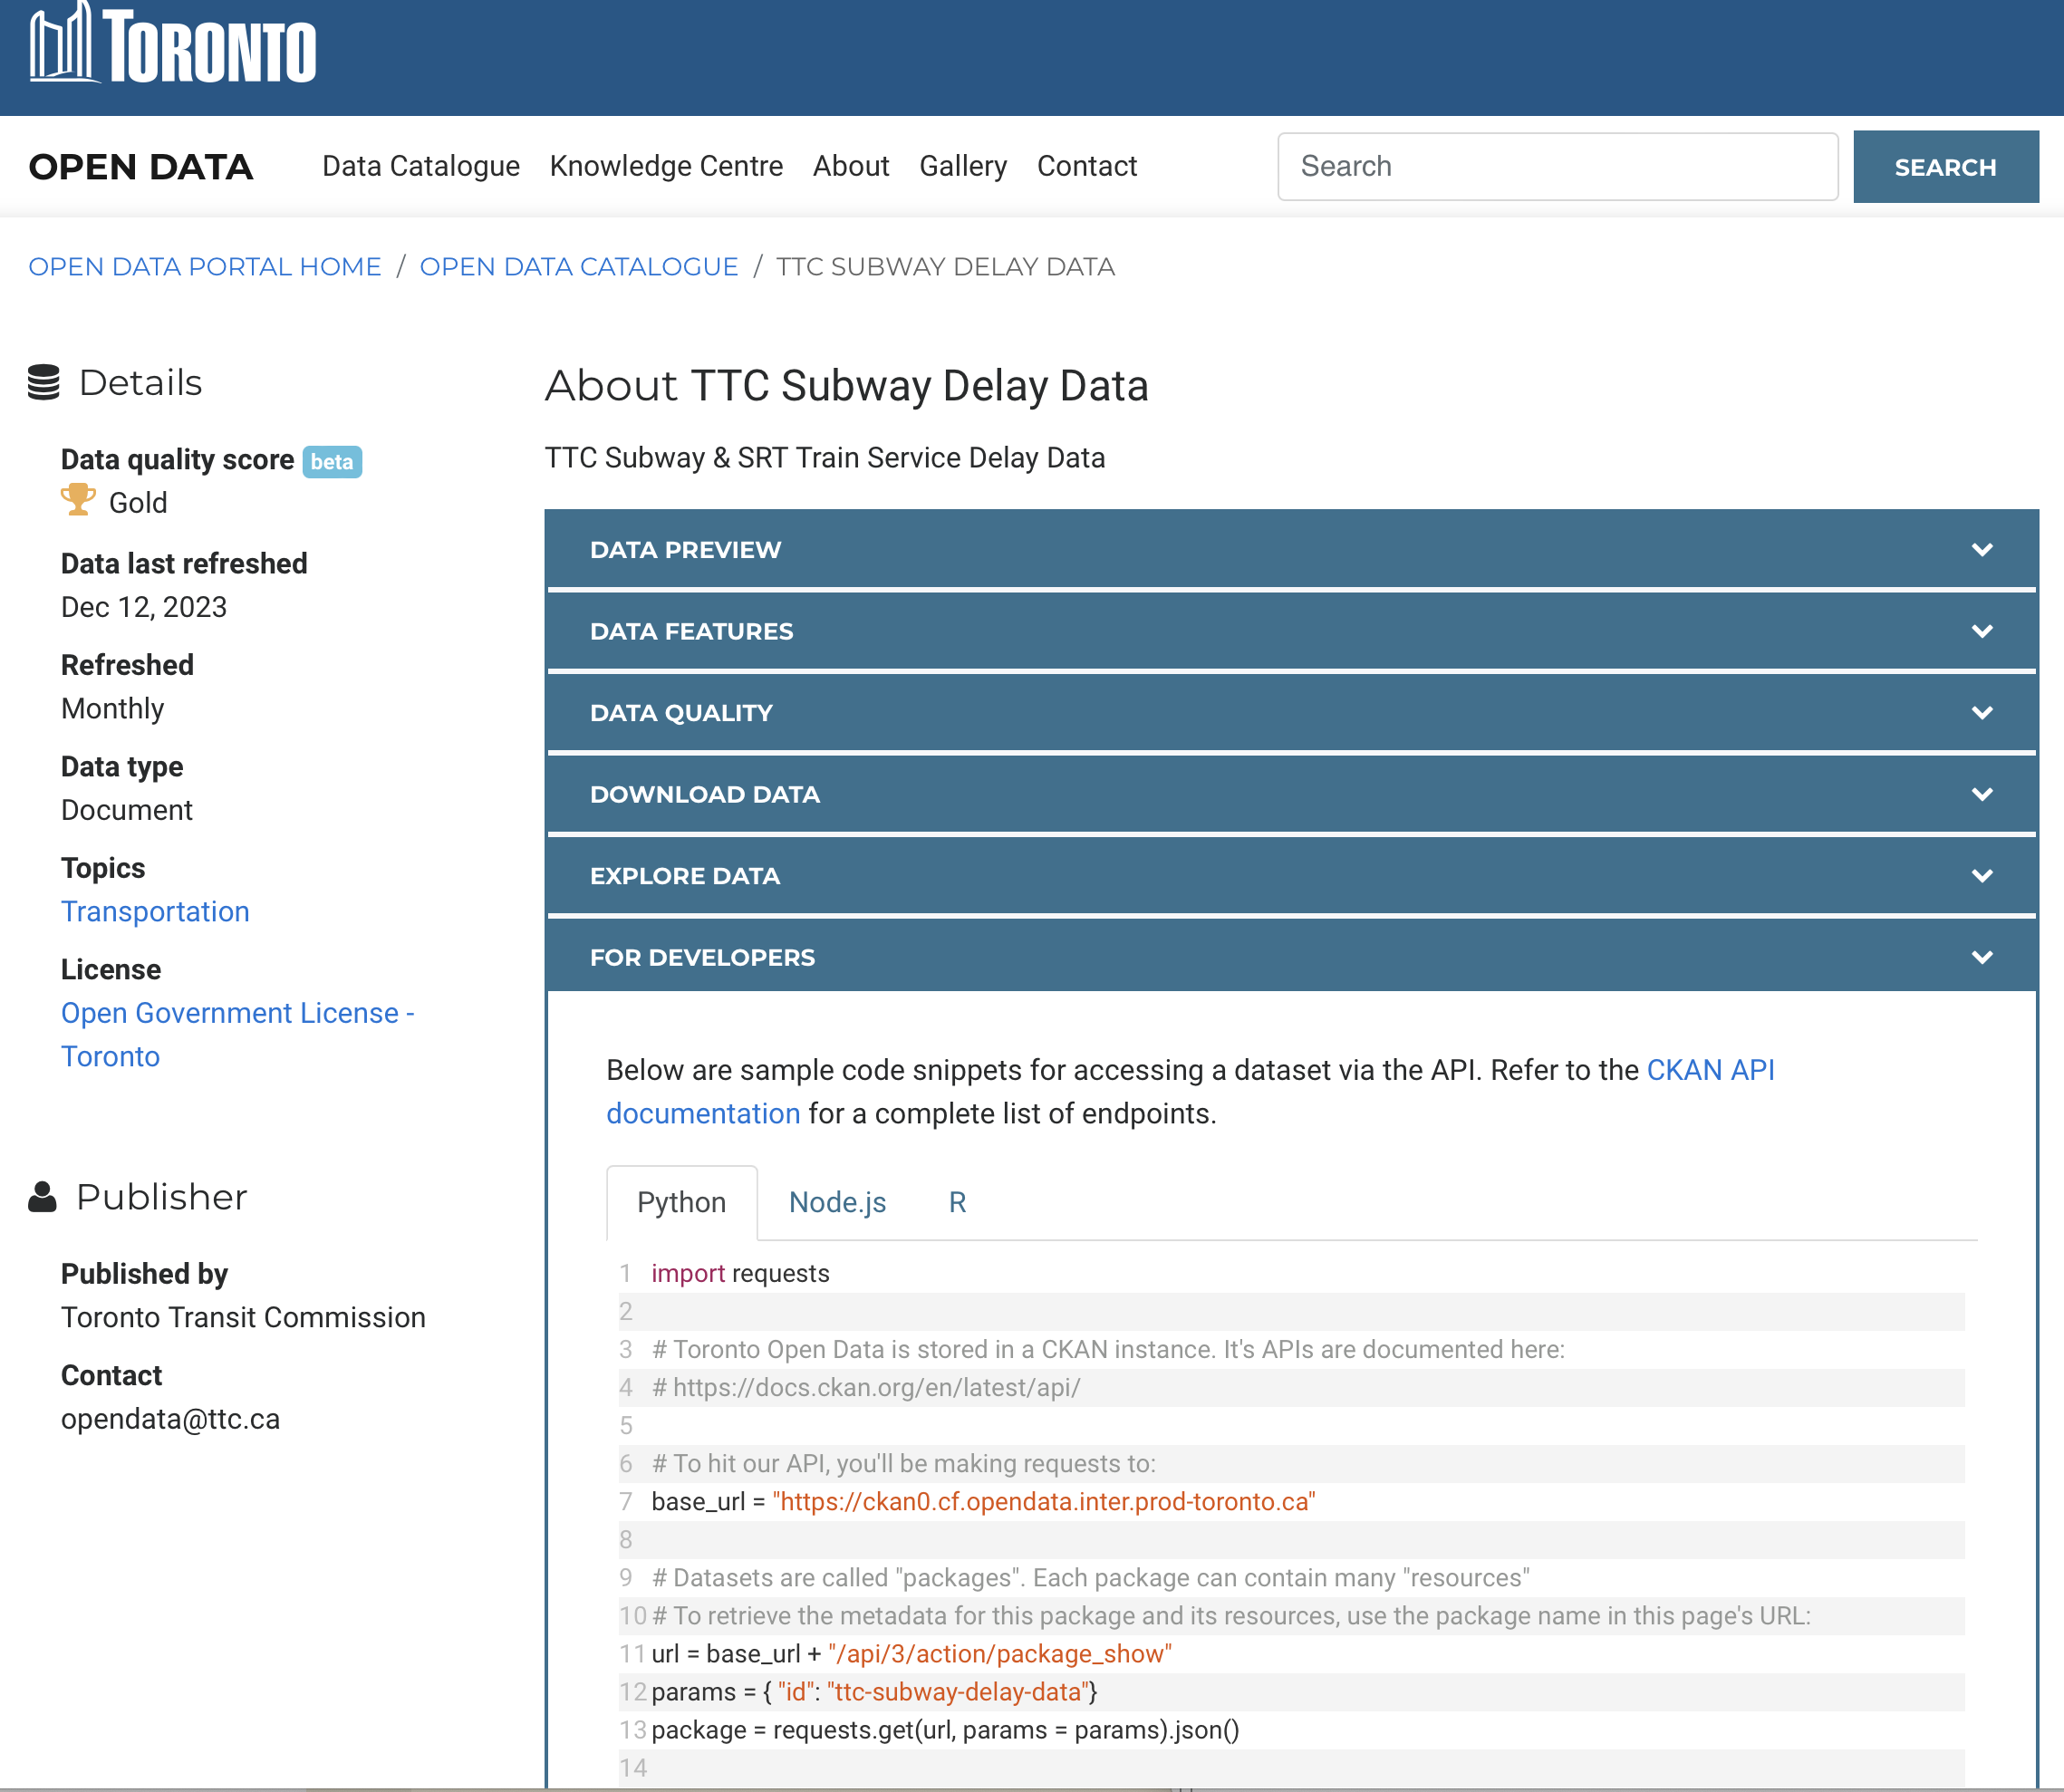Expand the Data Features section
2064x1792 pixels.
point(1291,631)
